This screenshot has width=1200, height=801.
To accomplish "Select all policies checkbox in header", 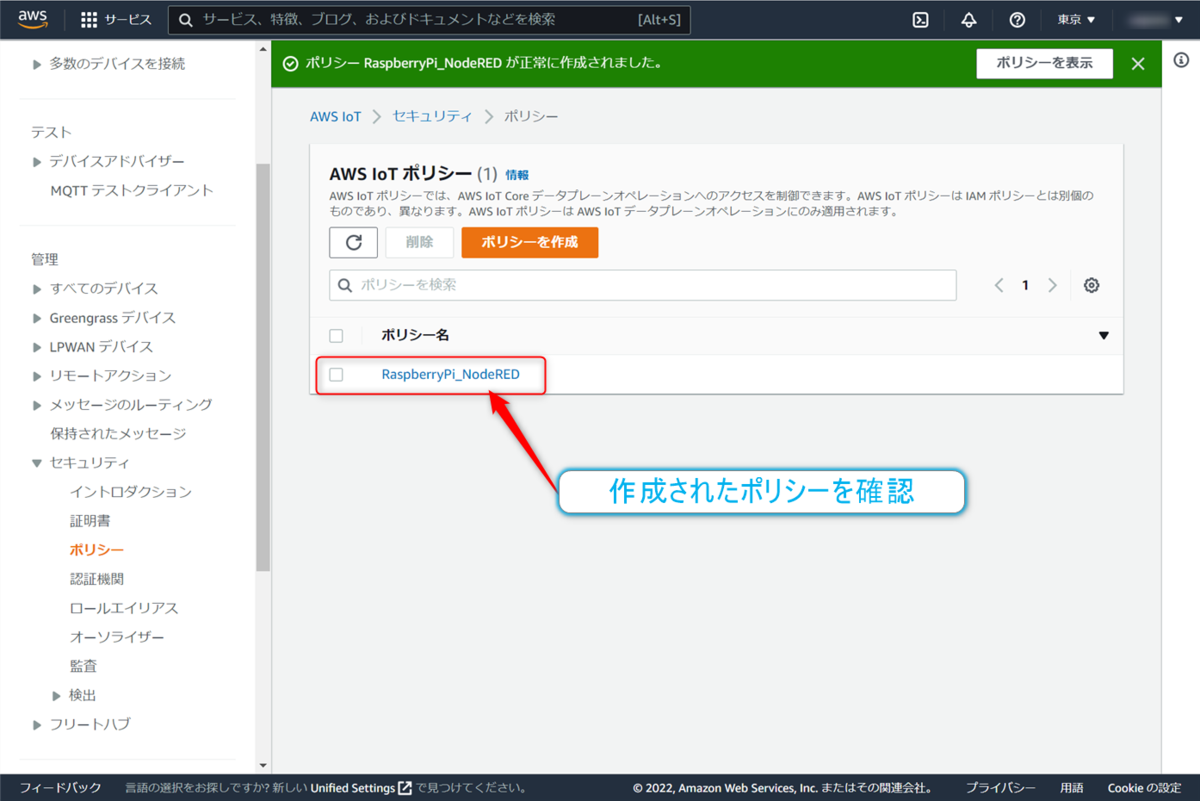I will point(336,336).
